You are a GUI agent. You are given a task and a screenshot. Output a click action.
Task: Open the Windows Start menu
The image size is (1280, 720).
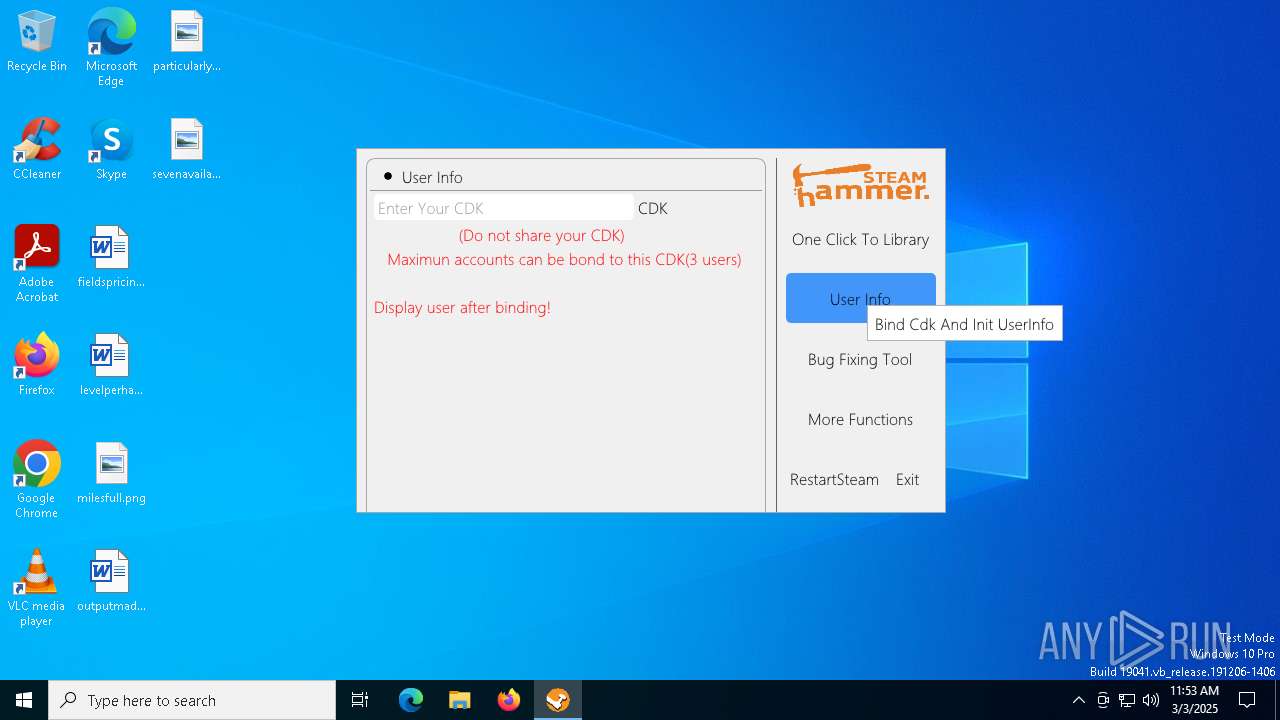[x=24, y=700]
